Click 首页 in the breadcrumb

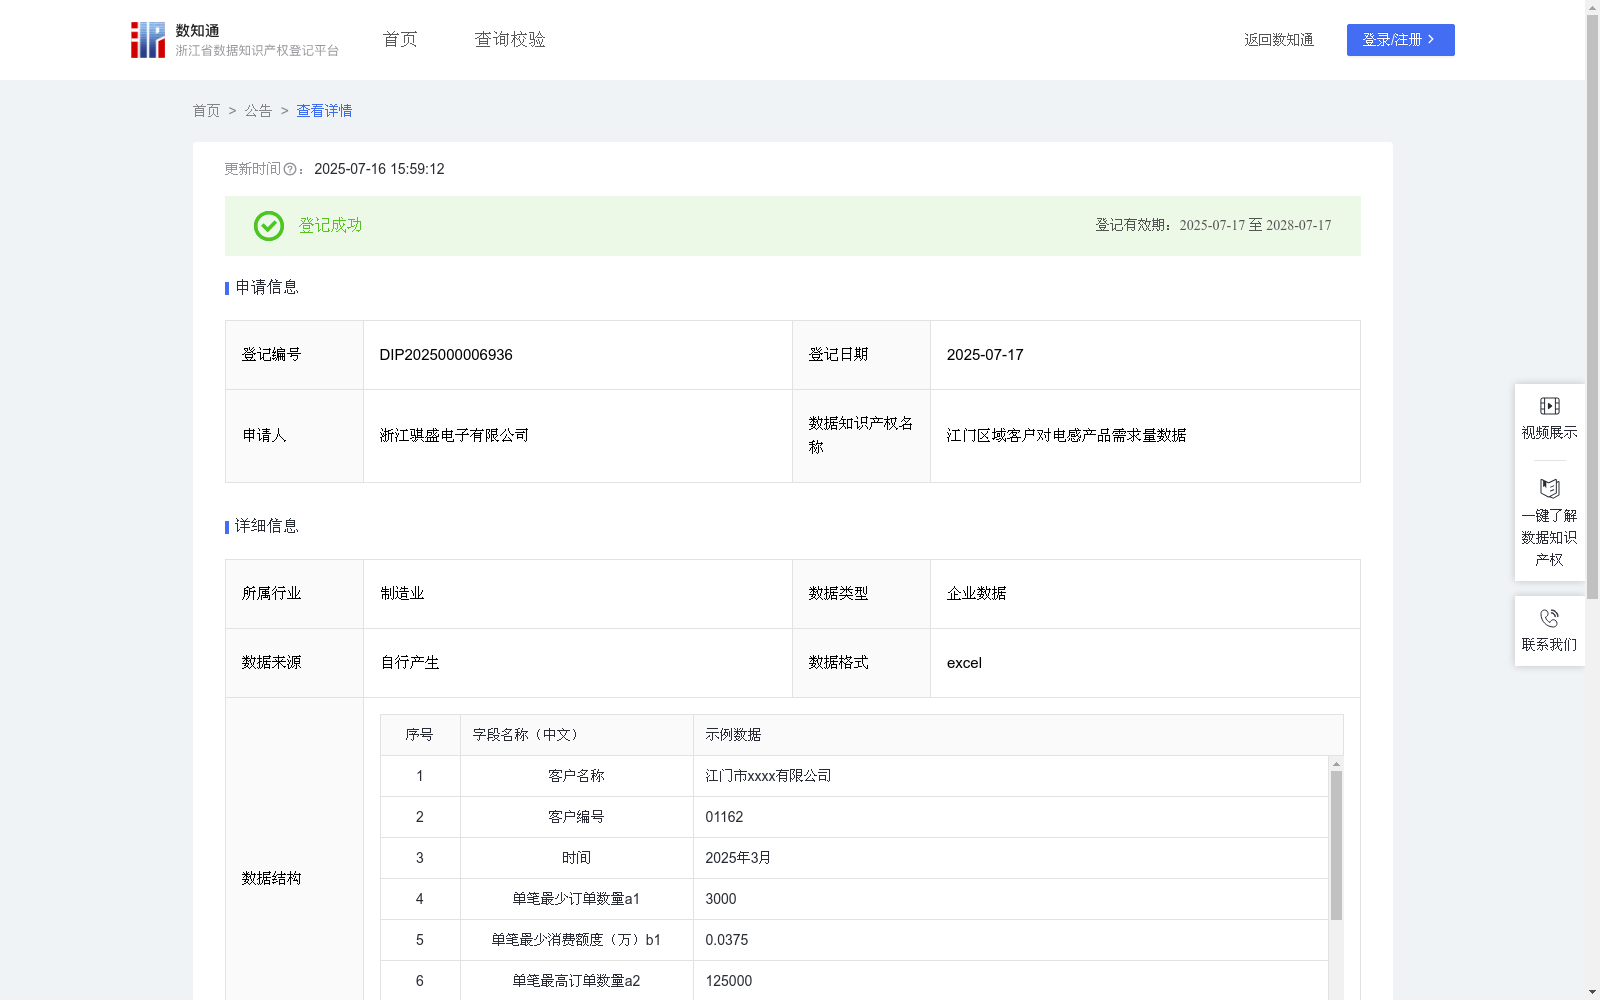207,111
